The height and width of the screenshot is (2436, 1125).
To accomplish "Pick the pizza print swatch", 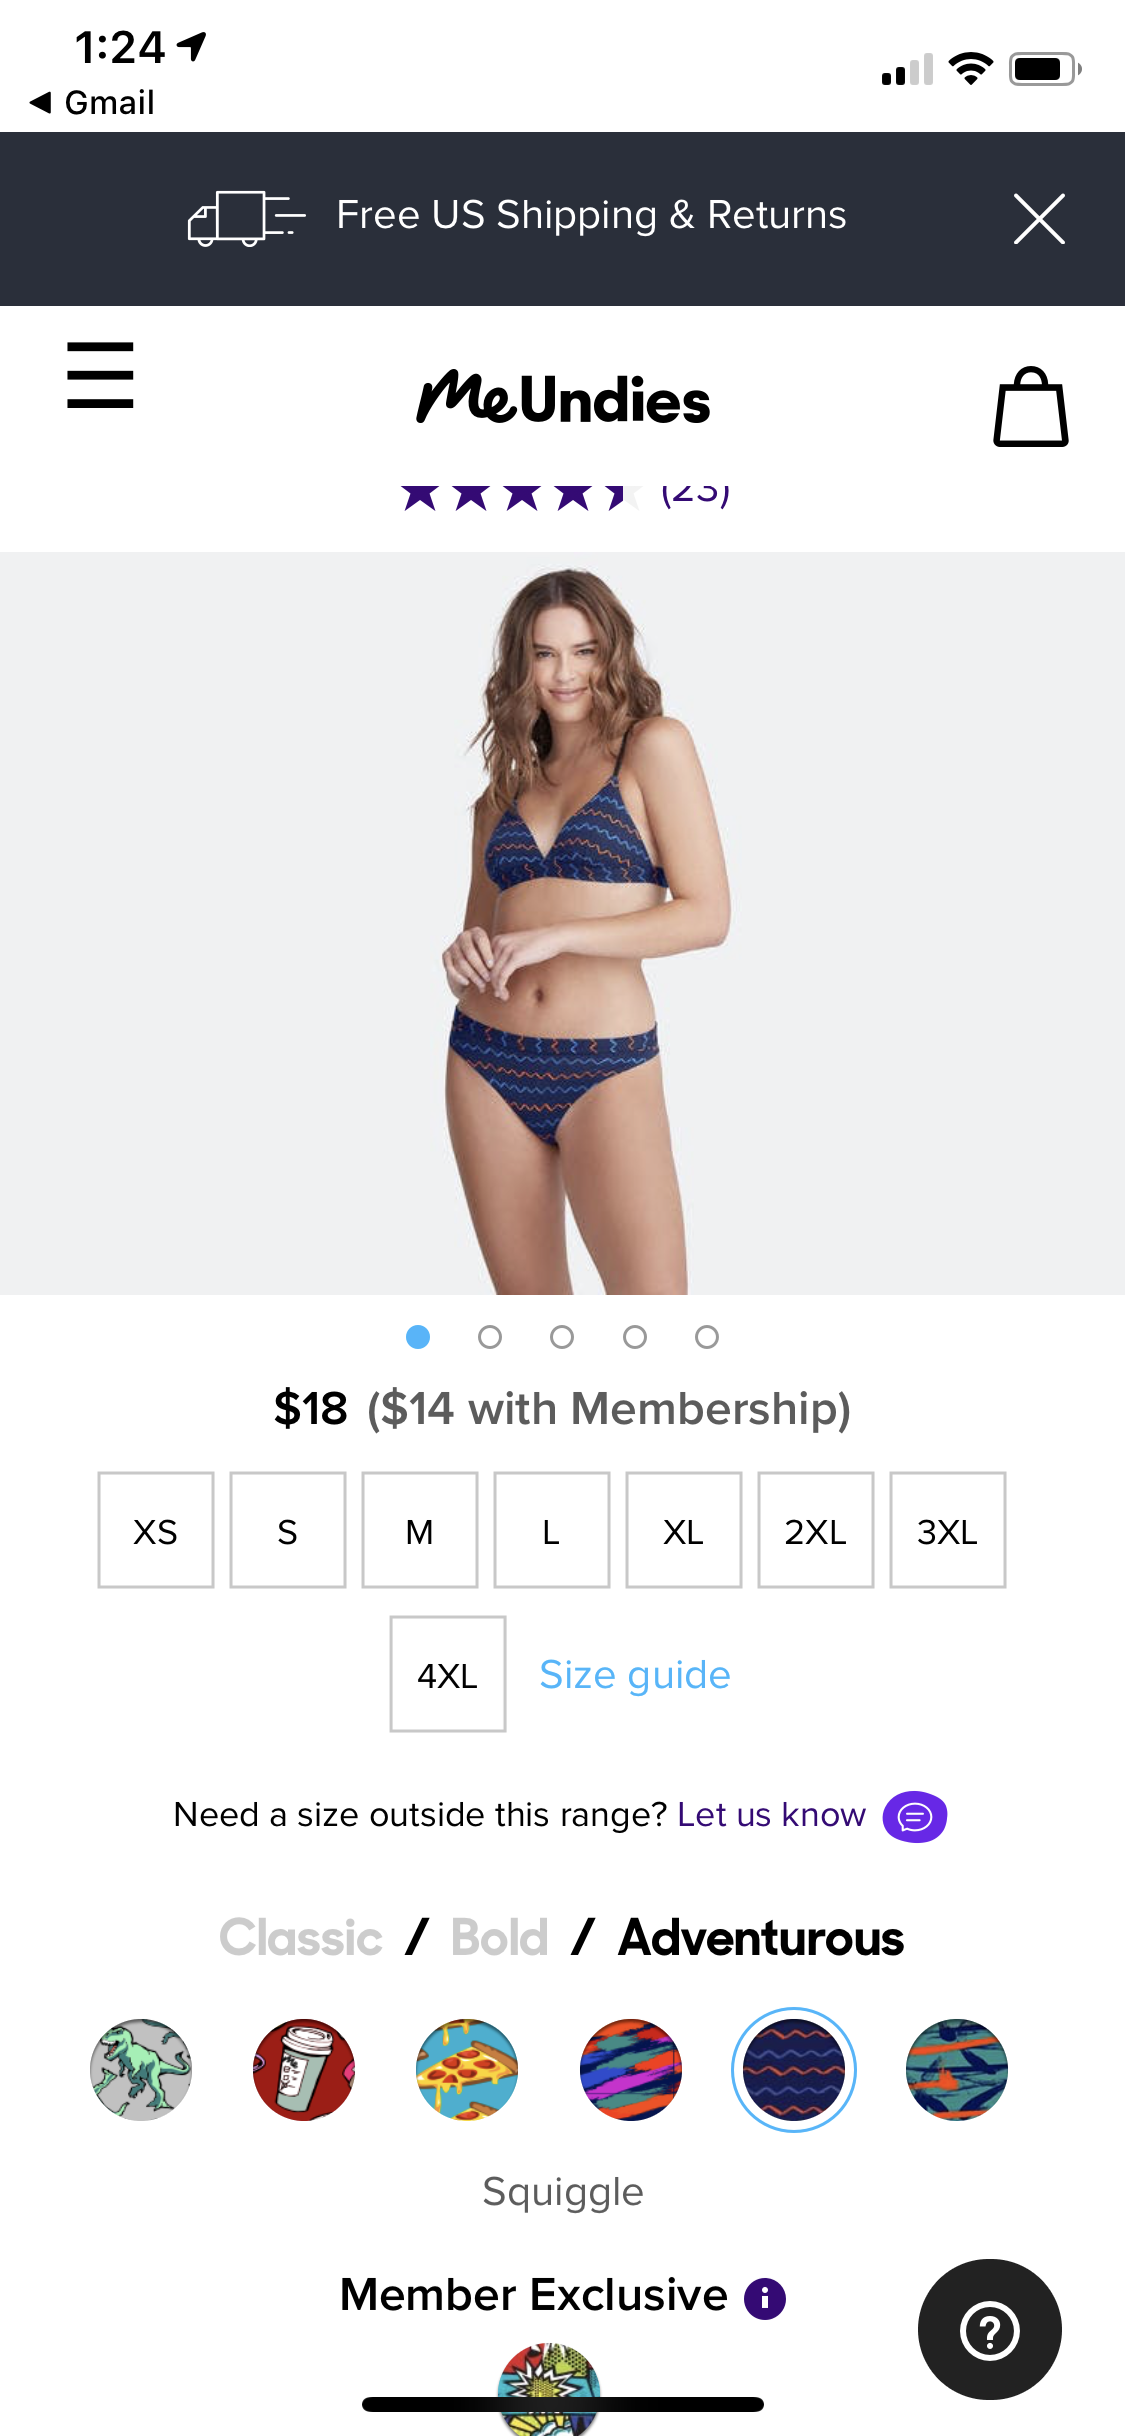I will [x=467, y=2070].
